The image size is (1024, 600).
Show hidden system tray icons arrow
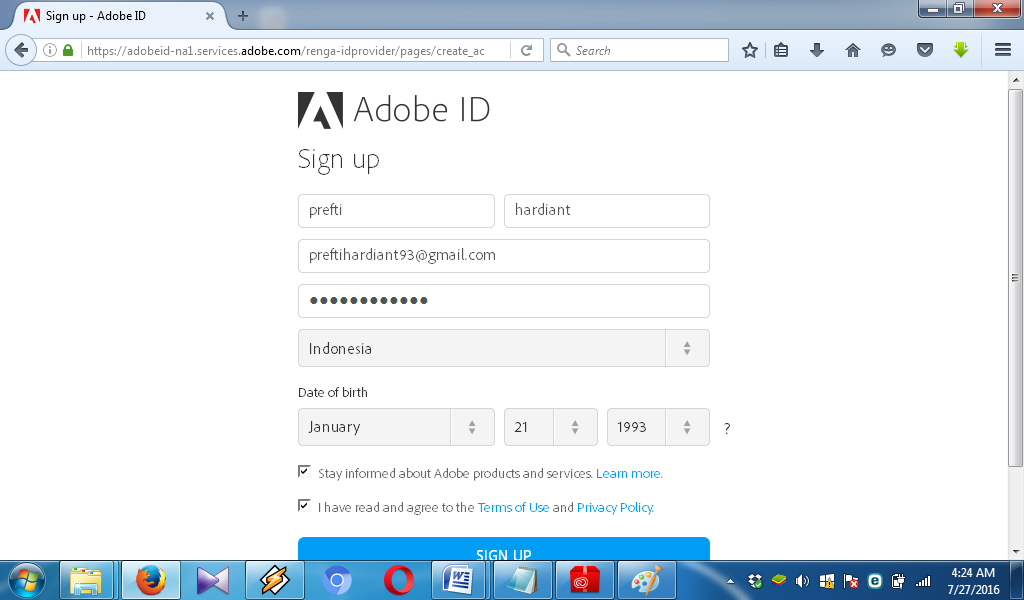(x=730, y=581)
